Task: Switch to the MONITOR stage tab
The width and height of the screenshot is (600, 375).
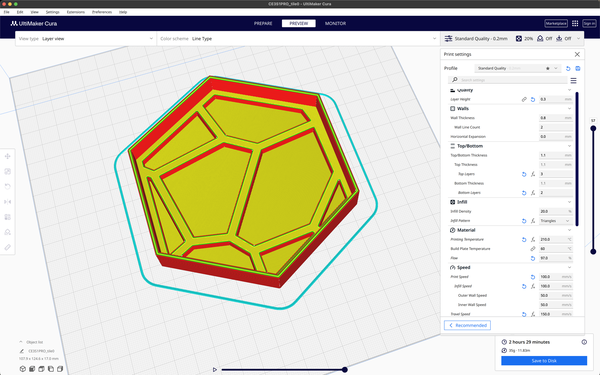Action: point(335,23)
